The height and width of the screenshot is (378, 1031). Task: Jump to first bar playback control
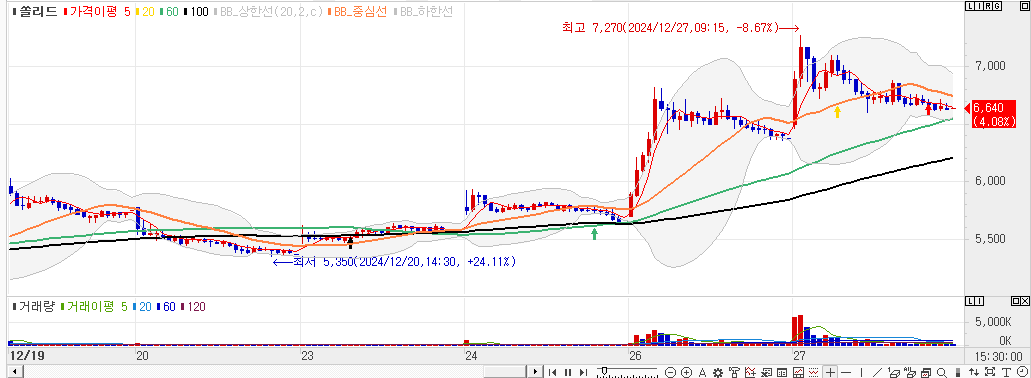click(x=552, y=372)
